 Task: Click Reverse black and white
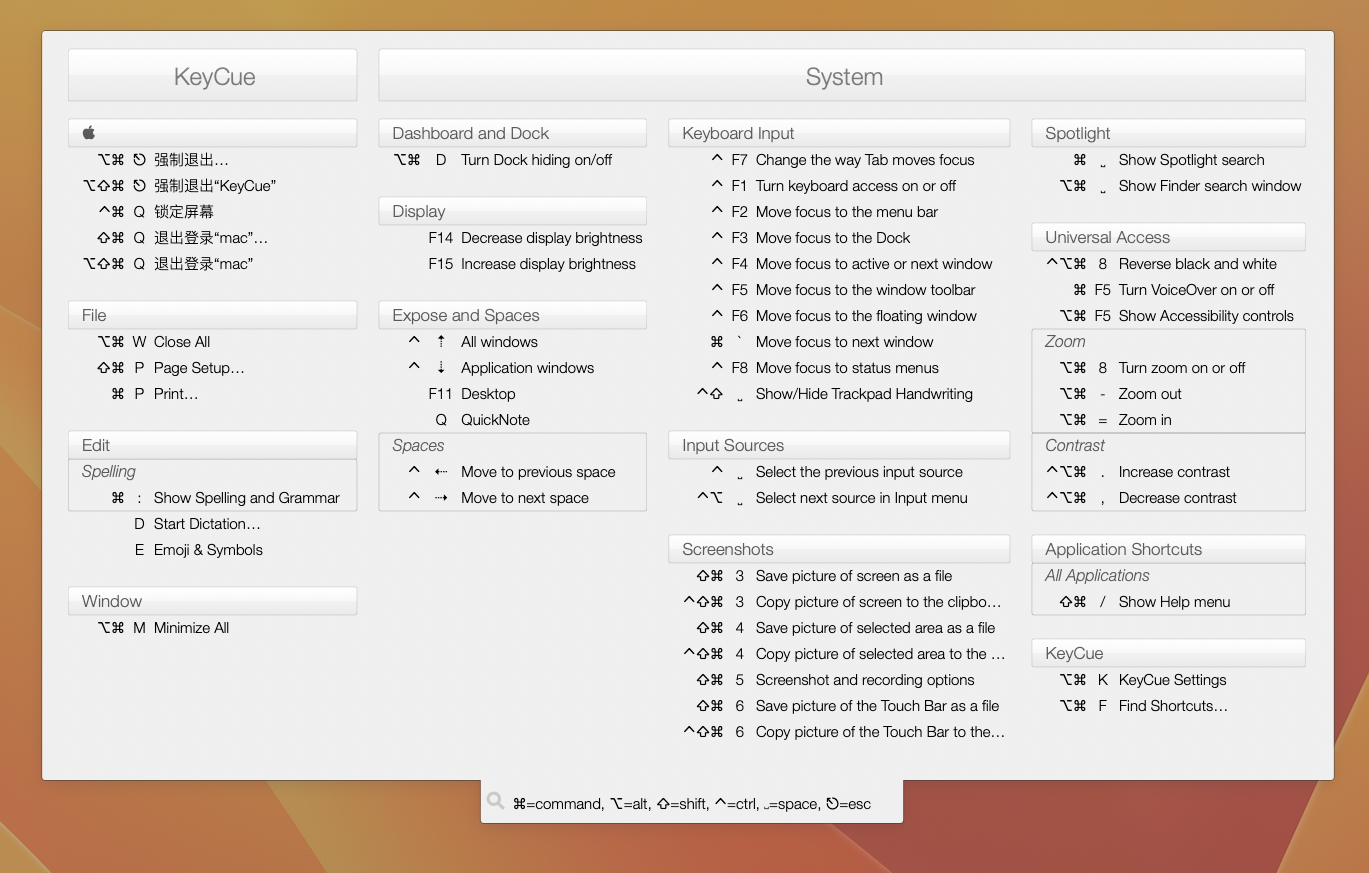click(x=1168, y=264)
